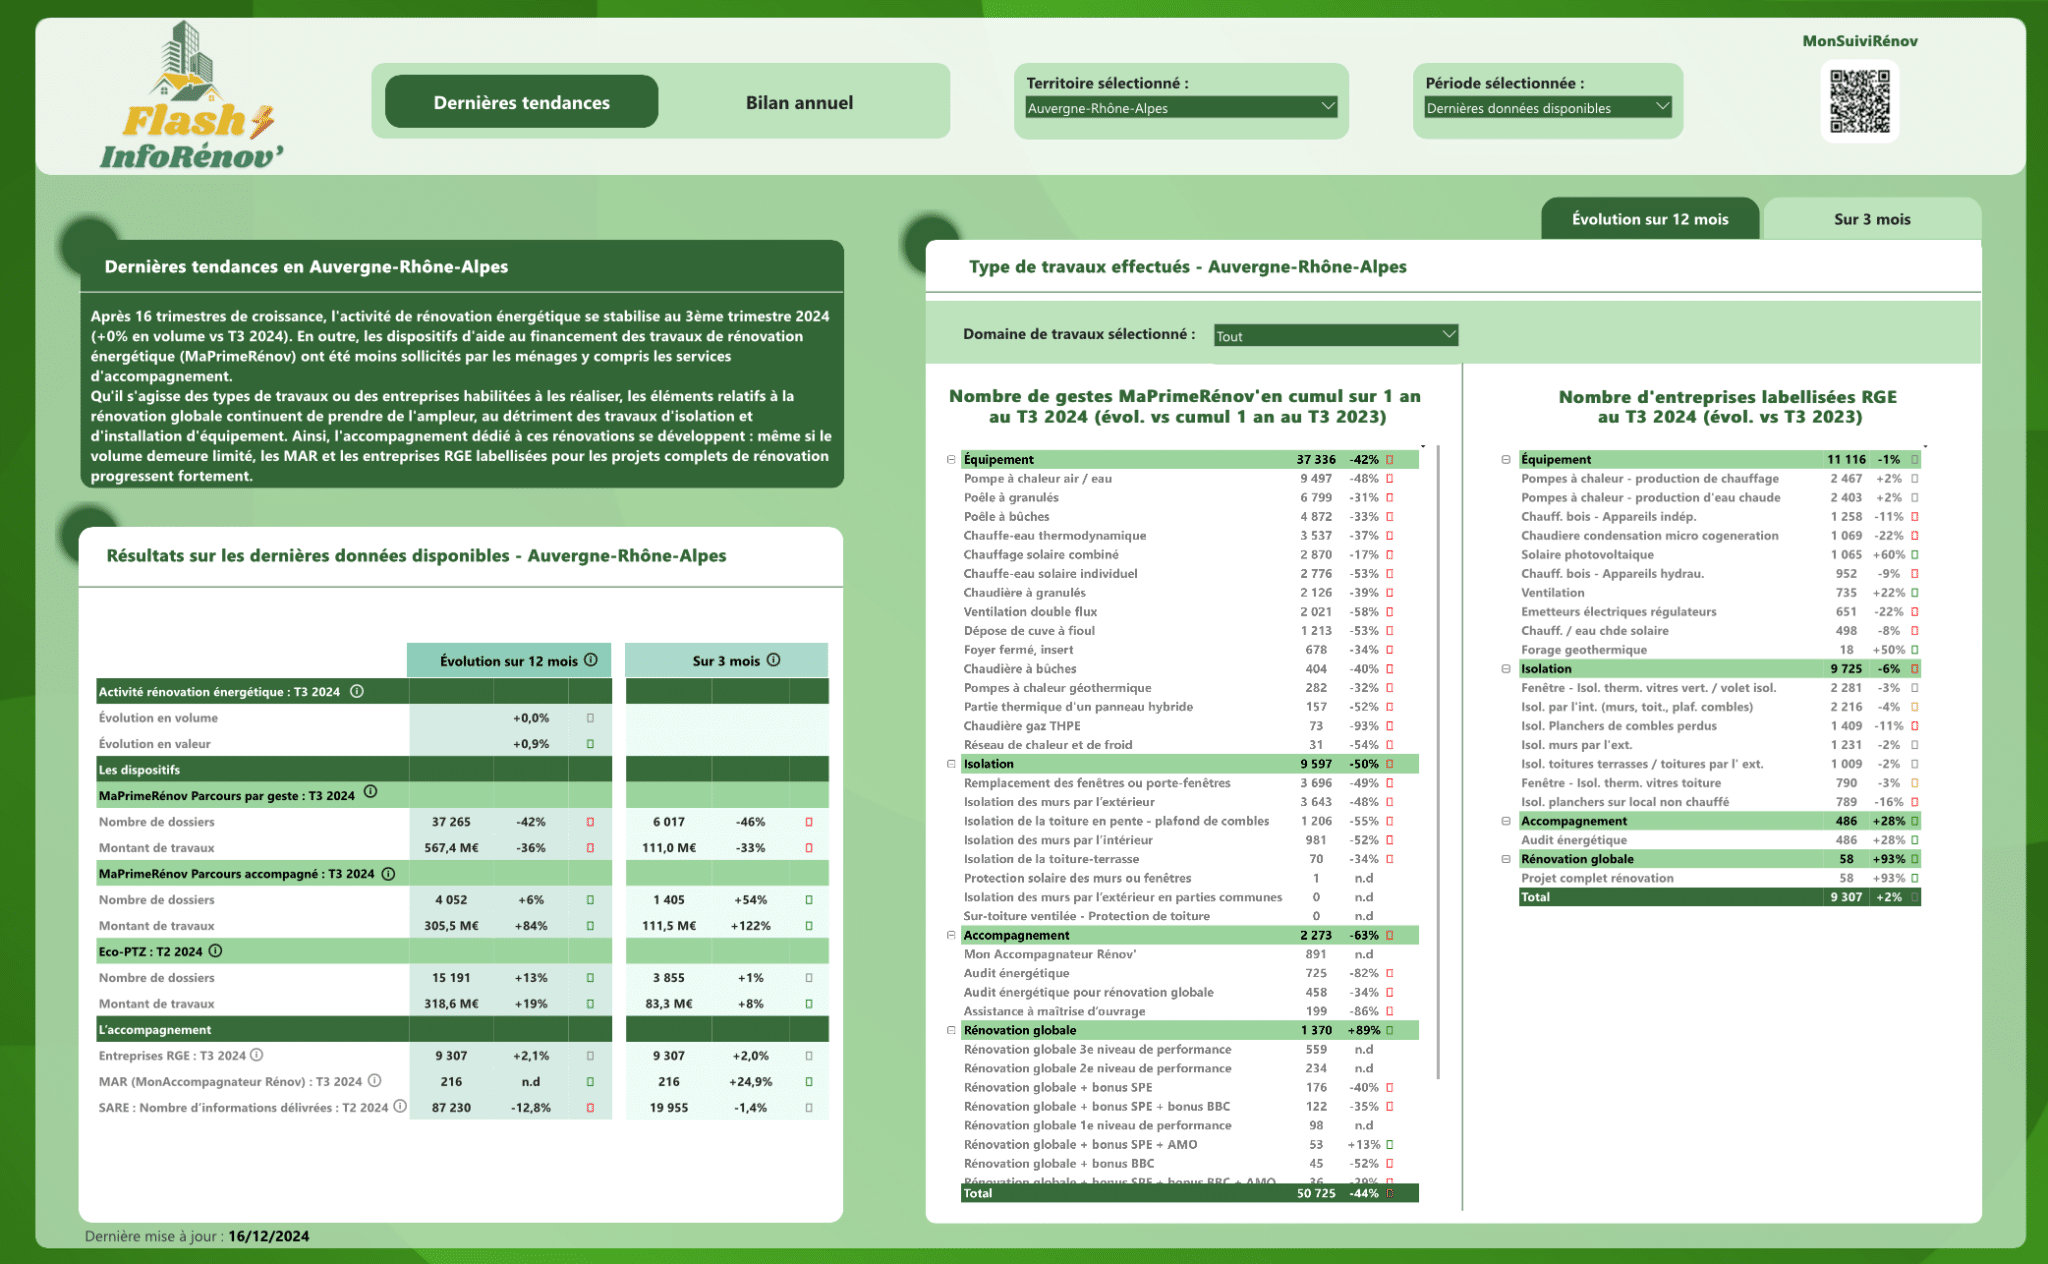Viewport: 2048px width, 1264px height.
Task: Switch to the Bilan annuel tab
Action: (799, 102)
